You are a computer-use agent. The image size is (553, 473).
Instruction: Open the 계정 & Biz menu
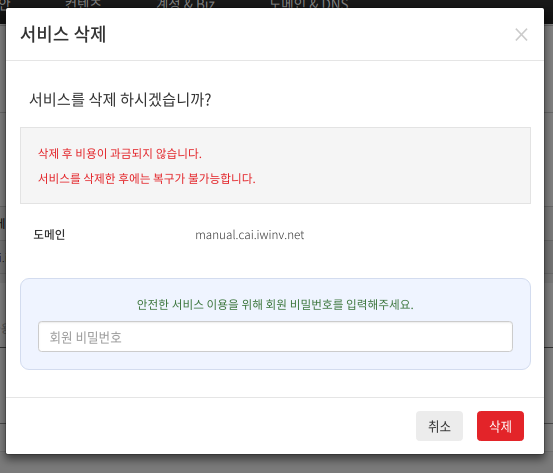[x=186, y=4]
